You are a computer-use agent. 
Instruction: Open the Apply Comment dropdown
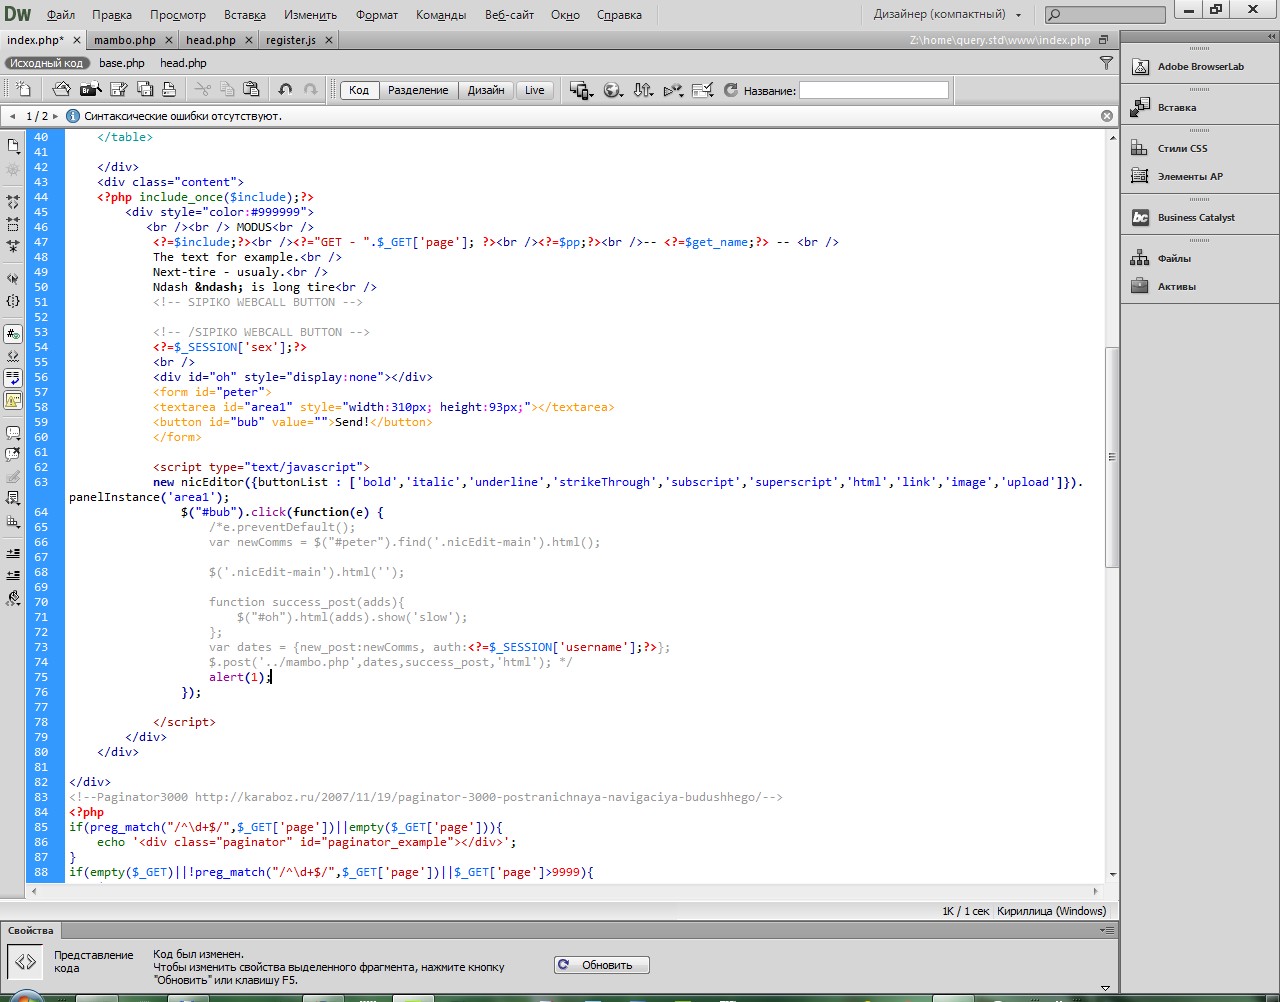click(x=13, y=432)
